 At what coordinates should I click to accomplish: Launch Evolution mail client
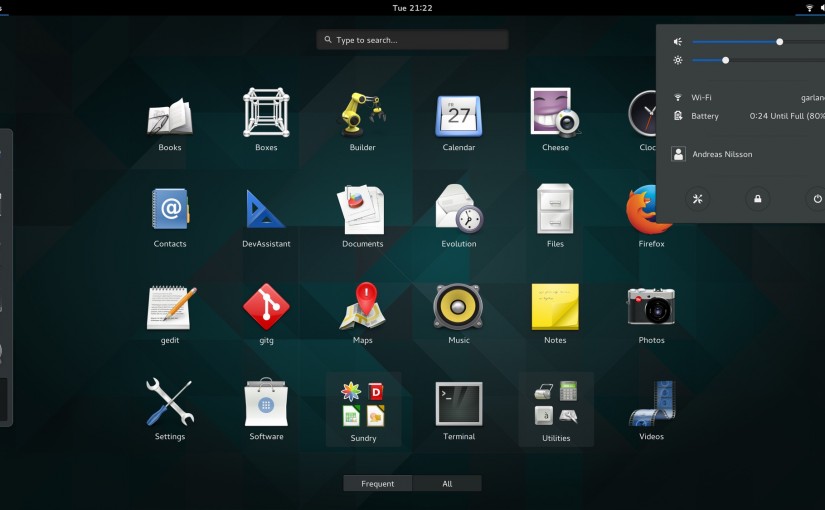(459, 209)
